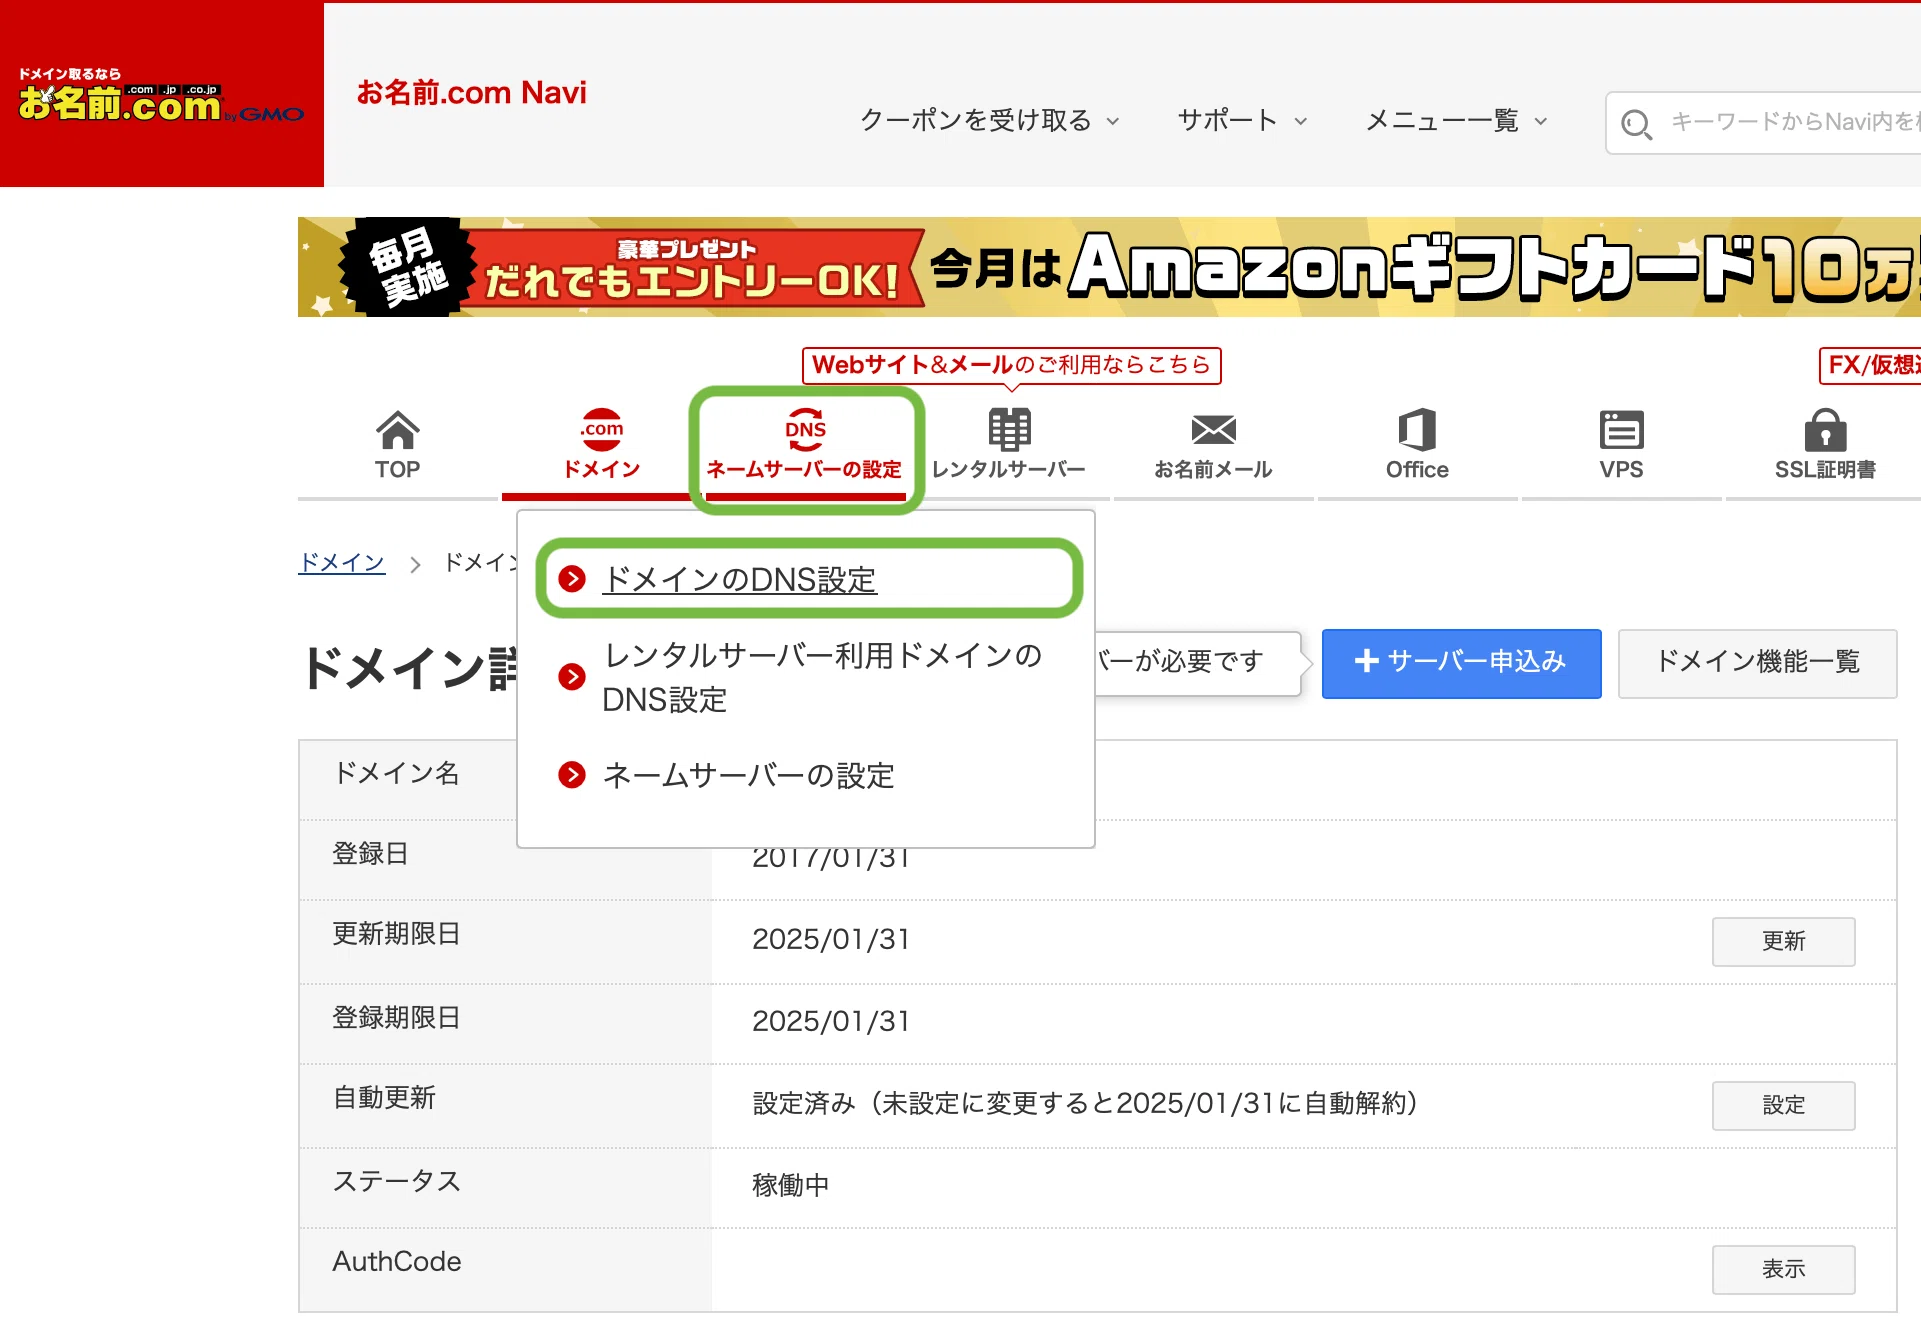Screen dimensions: 1921x1333
Task: Click the 稼働中 status value
Action: pos(790,1185)
